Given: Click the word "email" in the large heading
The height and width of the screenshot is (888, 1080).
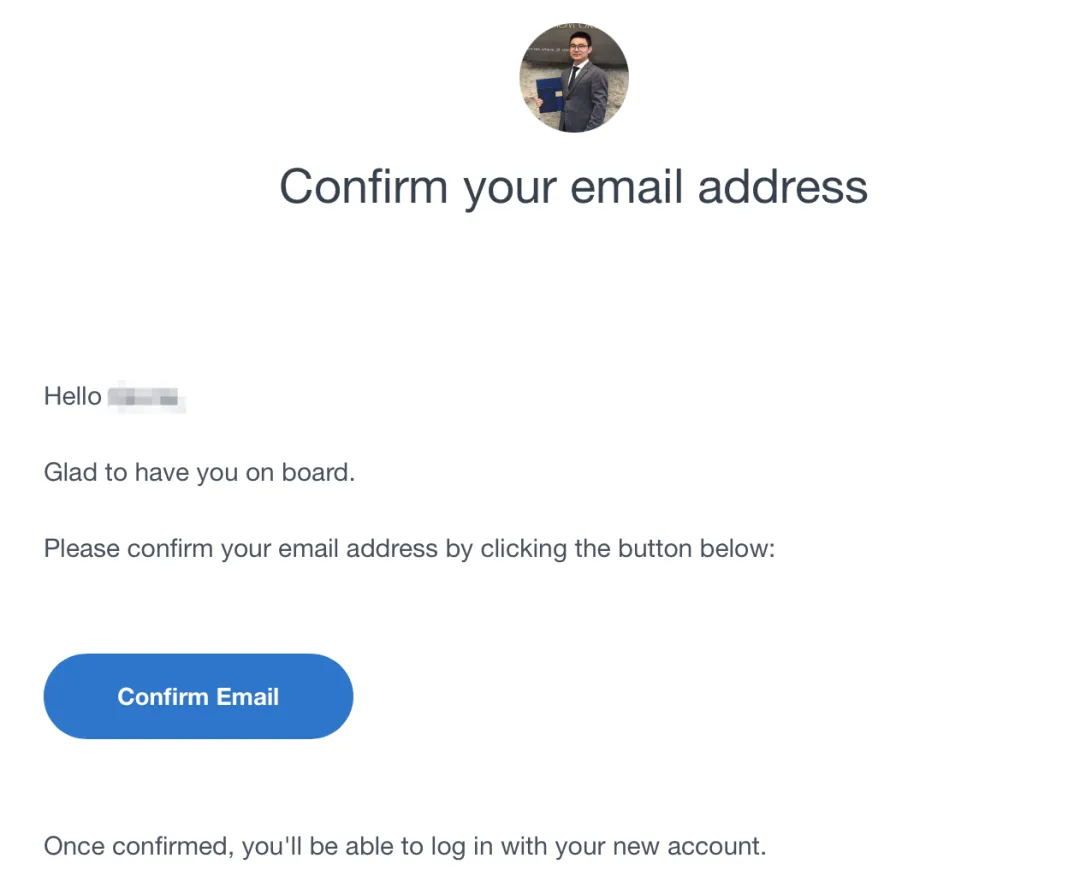Looking at the screenshot, I should pos(626,186).
